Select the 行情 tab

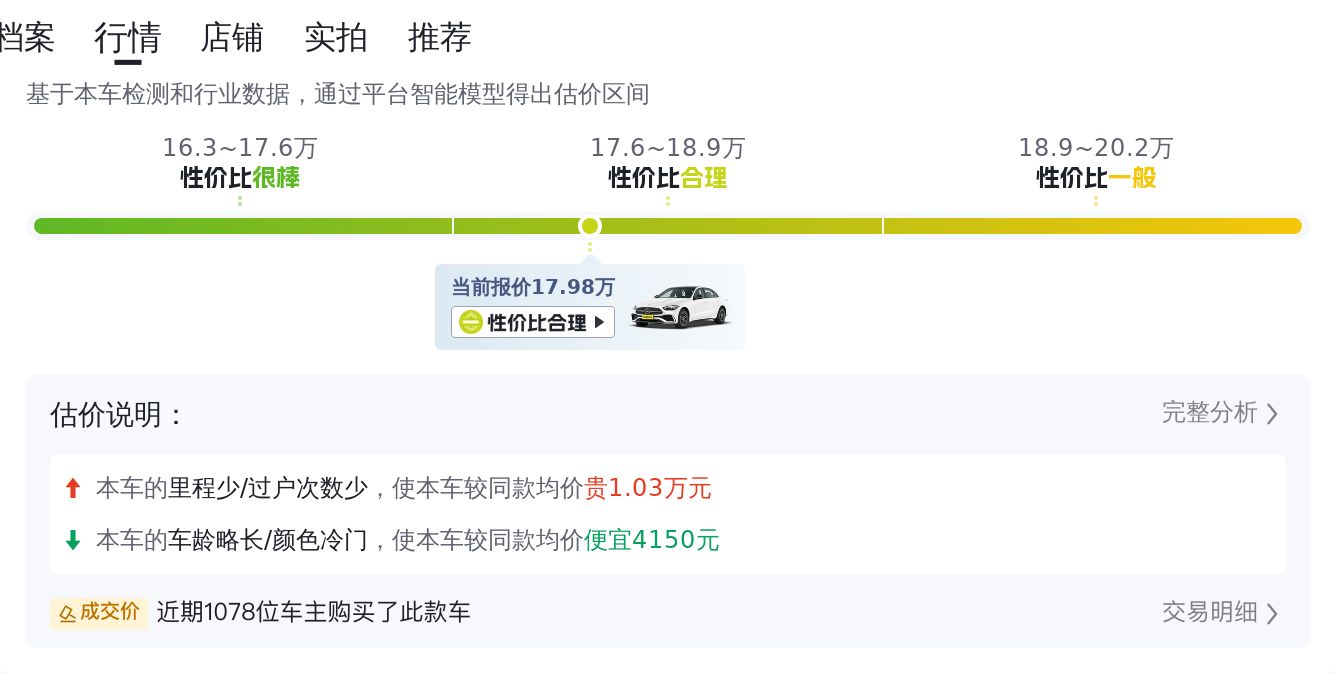(128, 38)
